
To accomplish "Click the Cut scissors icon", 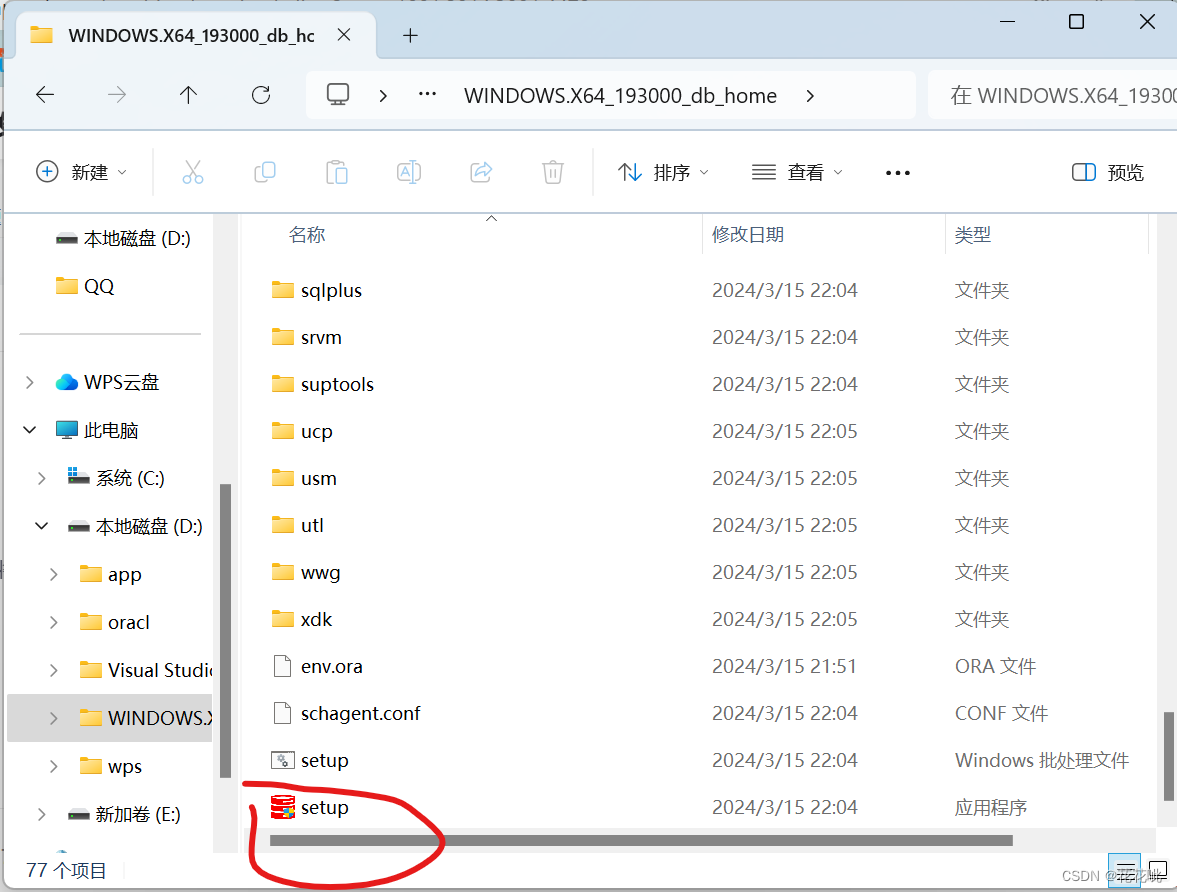I will click(x=193, y=173).
